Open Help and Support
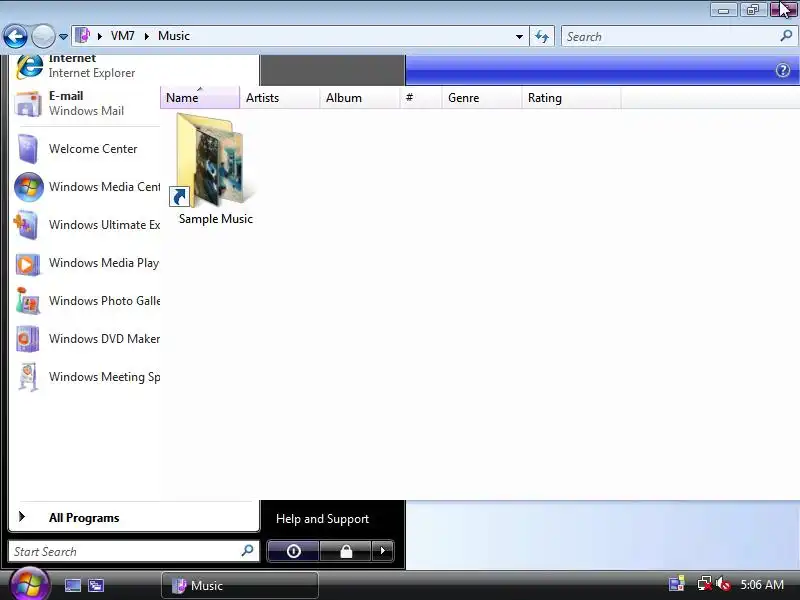The width and height of the screenshot is (800, 600). pyautogui.click(x=322, y=519)
